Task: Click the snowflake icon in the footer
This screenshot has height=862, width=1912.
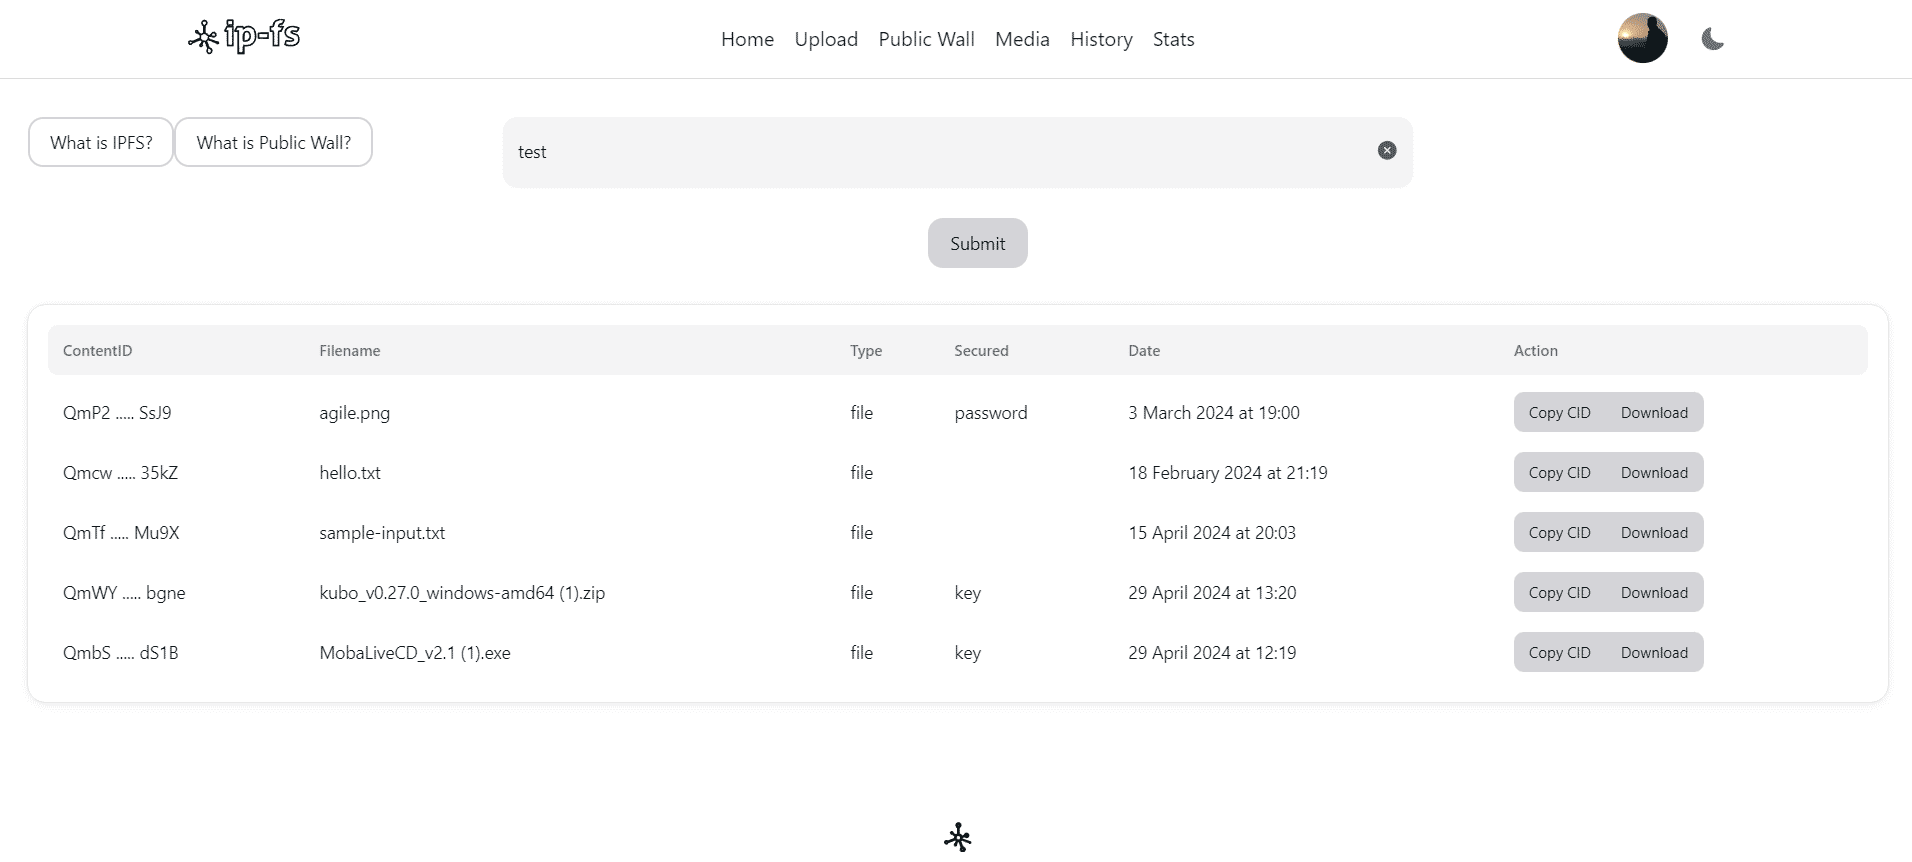Action: point(957,837)
